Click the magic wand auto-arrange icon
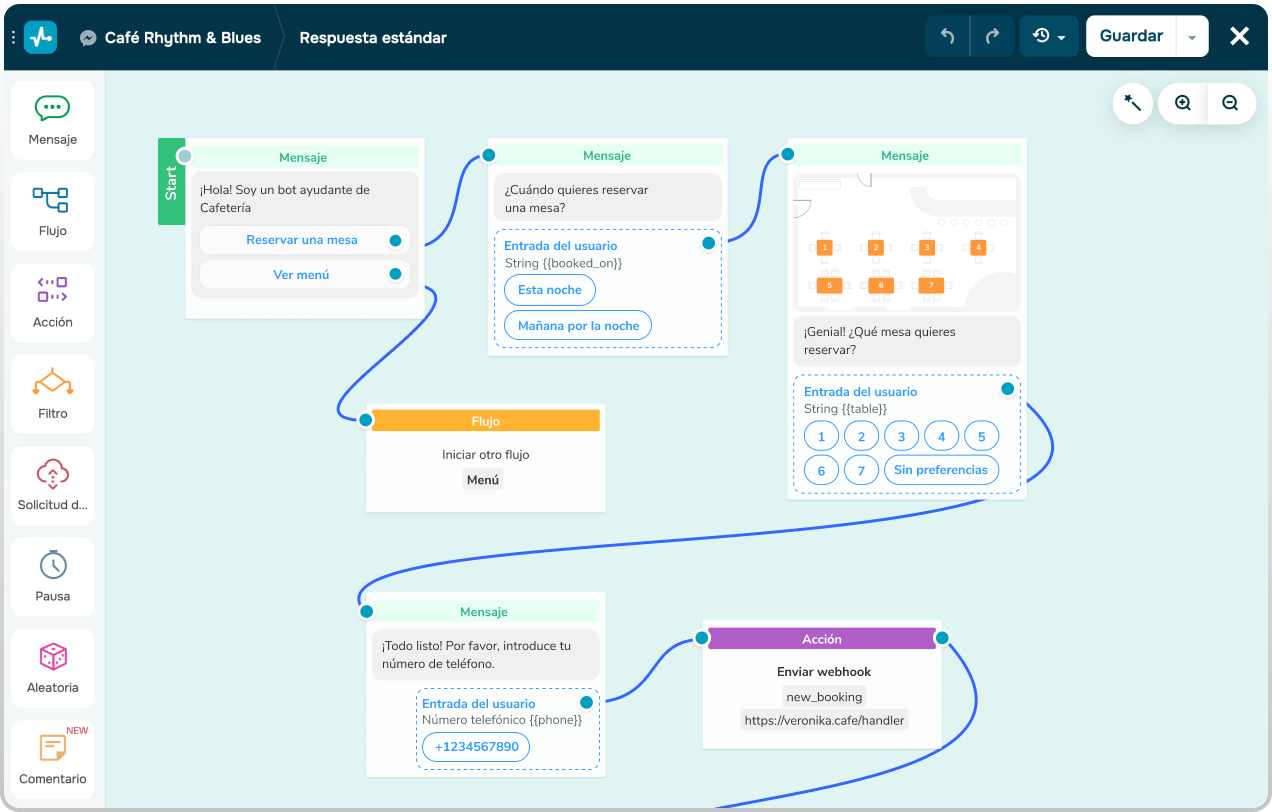Viewport: 1272px width, 812px height. (1133, 103)
